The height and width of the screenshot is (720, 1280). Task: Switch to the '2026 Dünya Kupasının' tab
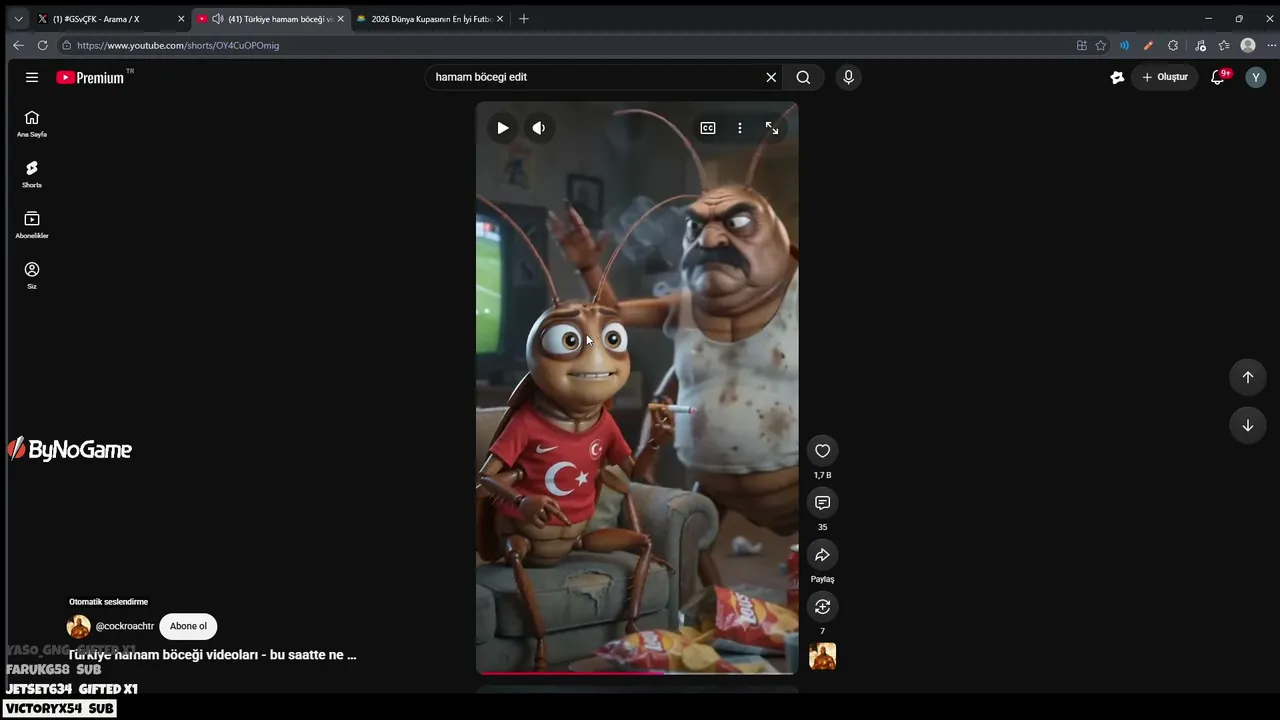pyautogui.click(x=432, y=19)
